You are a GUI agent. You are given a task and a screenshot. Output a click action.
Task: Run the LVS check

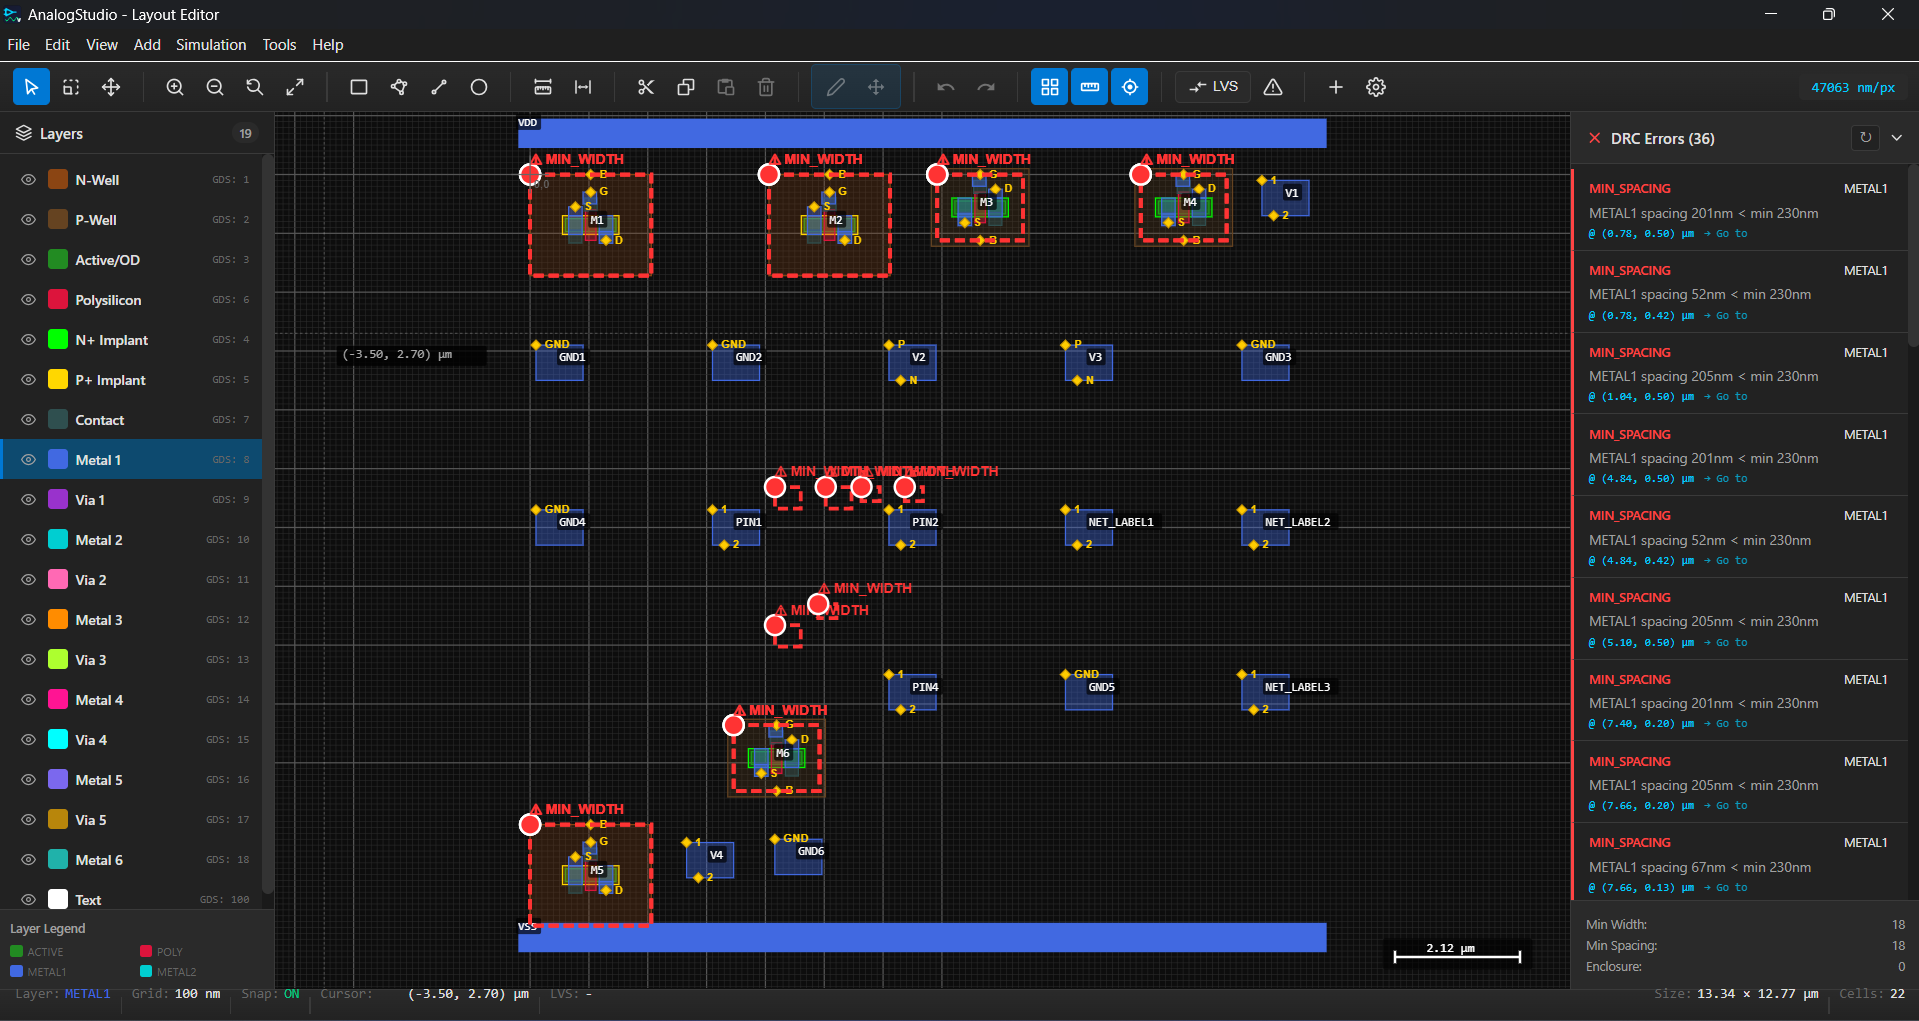(x=1213, y=87)
